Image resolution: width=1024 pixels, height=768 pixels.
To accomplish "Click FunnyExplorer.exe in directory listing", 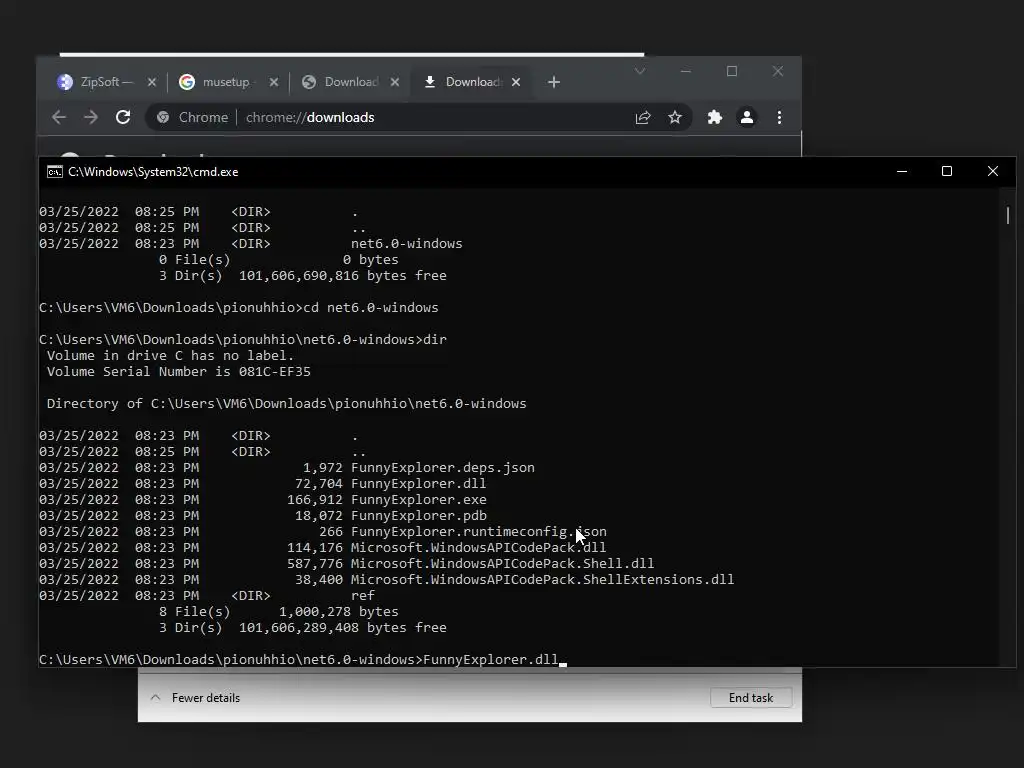I will pos(418,500).
